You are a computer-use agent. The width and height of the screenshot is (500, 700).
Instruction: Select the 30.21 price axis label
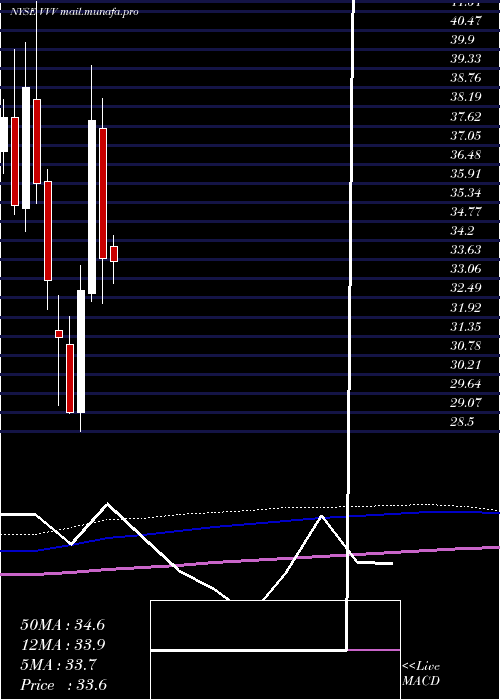click(466, 365)
